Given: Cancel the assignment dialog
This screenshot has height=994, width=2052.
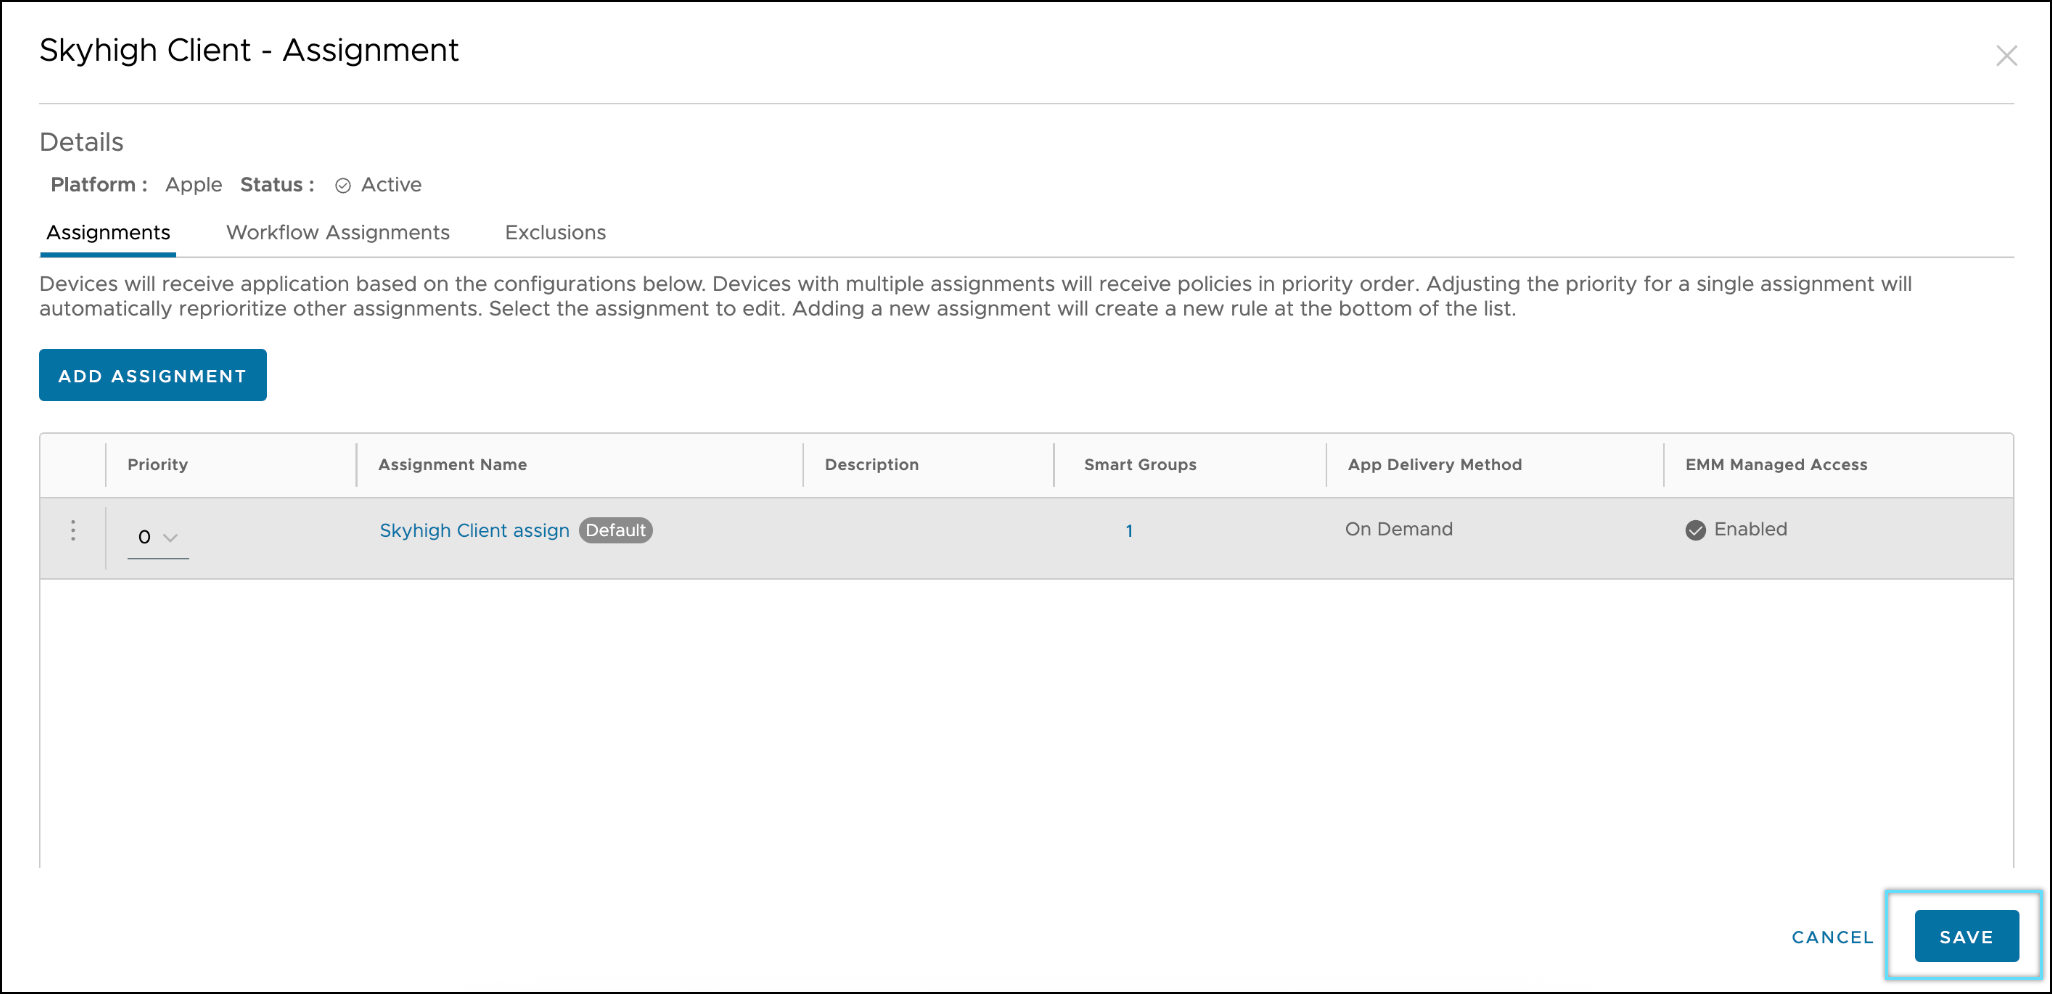Looking at the screenshot, I should click(x=1832, y=937).
